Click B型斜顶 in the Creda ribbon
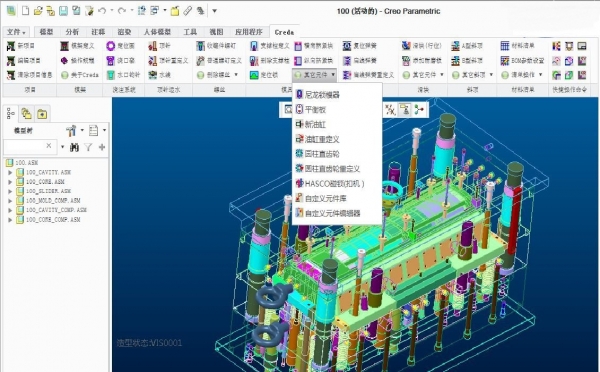Viewport: 600px width, 372px height. coord(467,60)
